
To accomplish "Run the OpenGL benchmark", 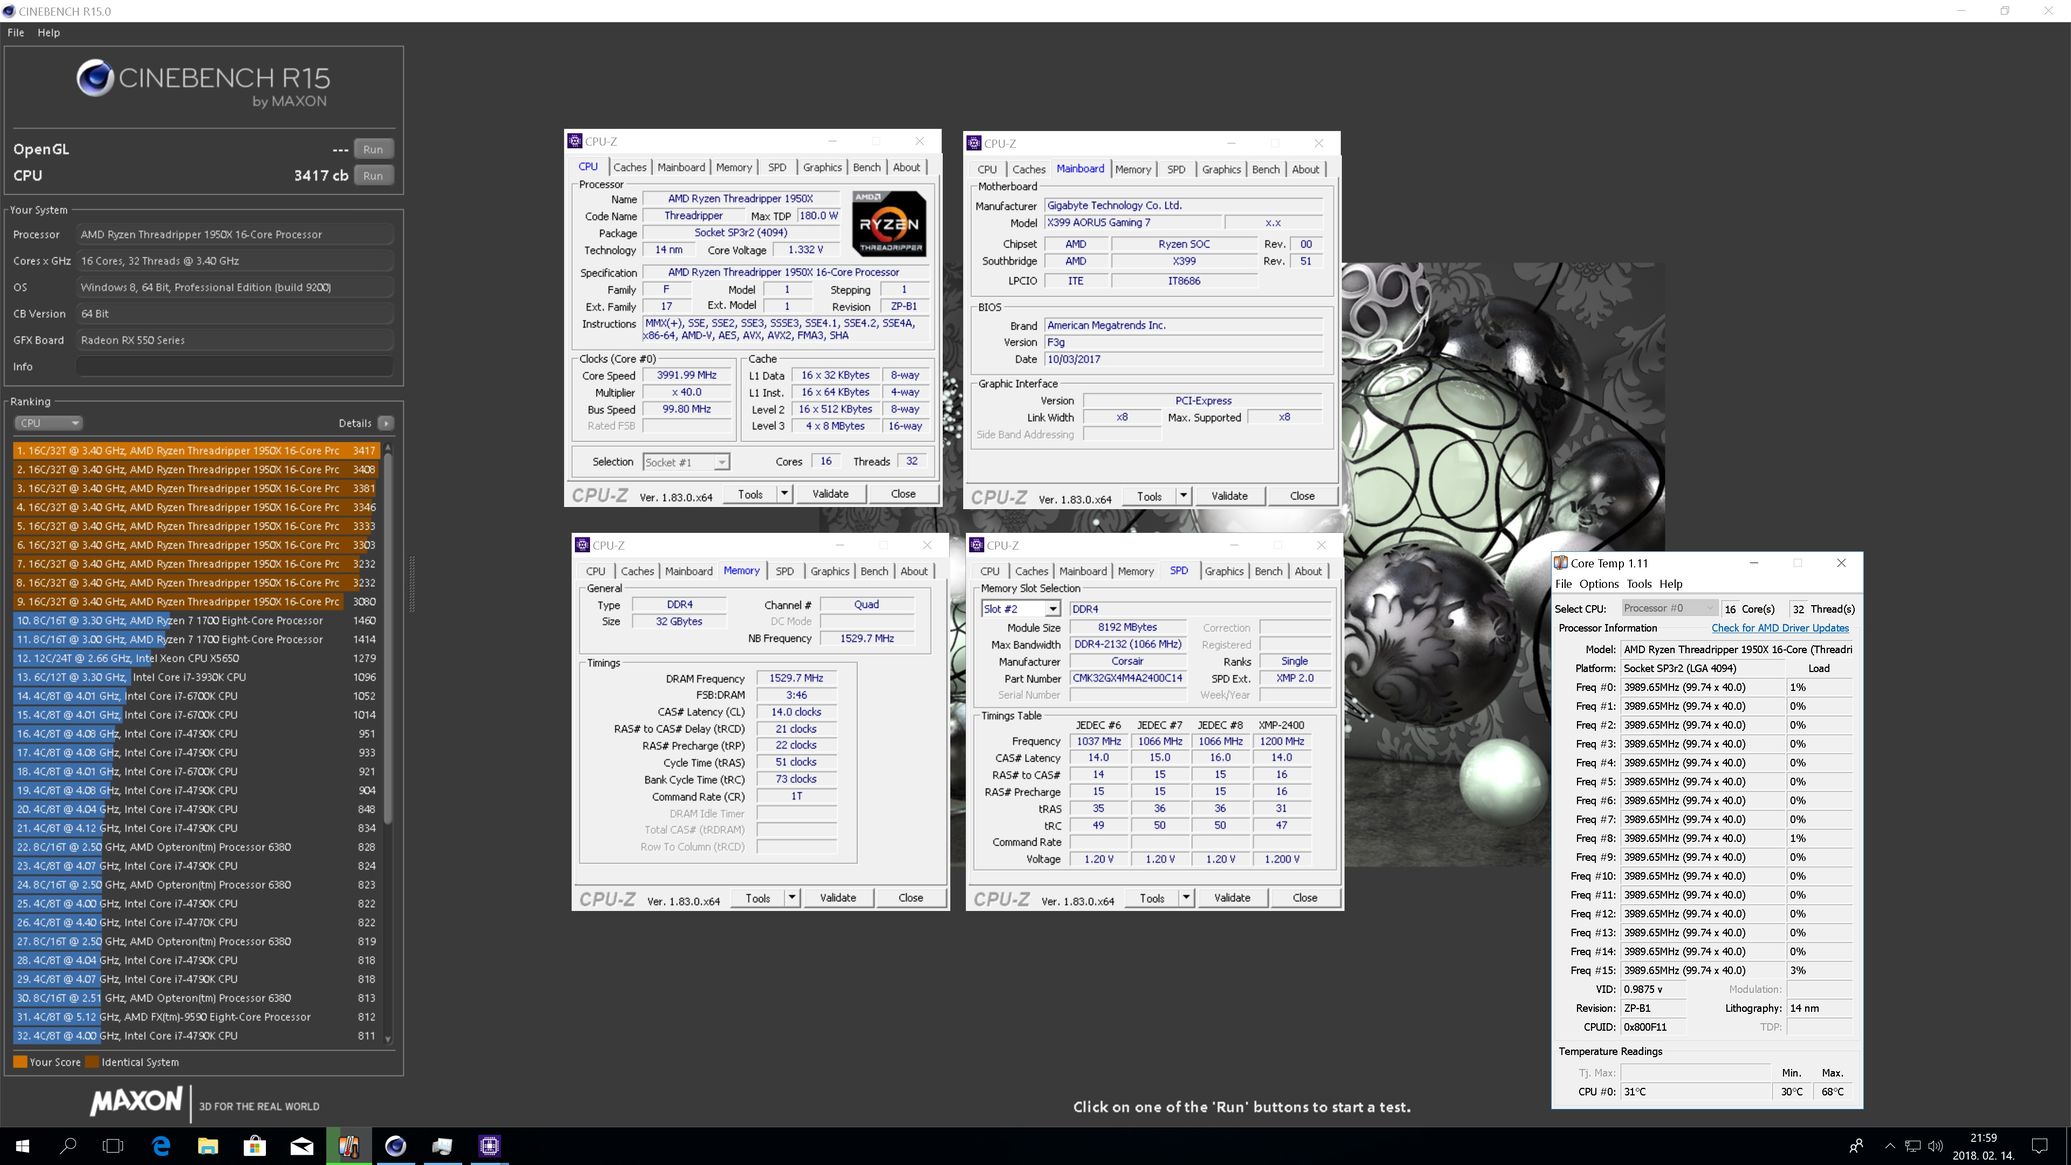I will pyautogui.click(x=373, y=149).
